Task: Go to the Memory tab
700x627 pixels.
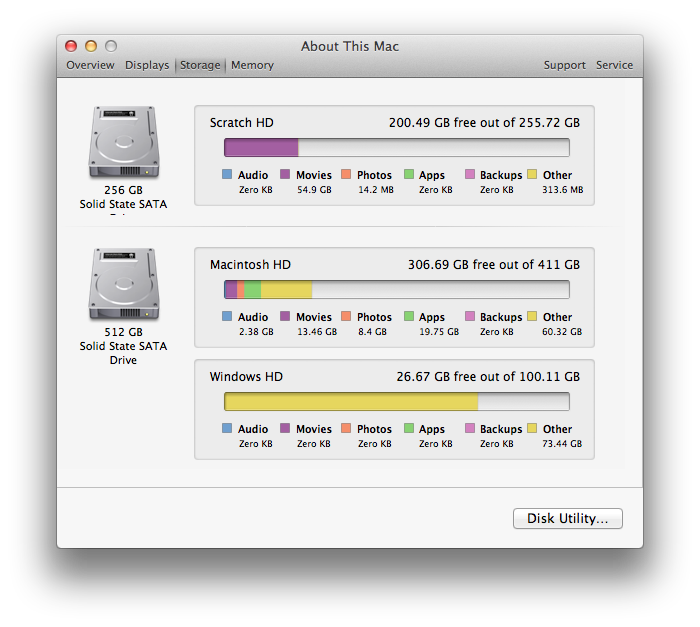Action: click(252, 65)
